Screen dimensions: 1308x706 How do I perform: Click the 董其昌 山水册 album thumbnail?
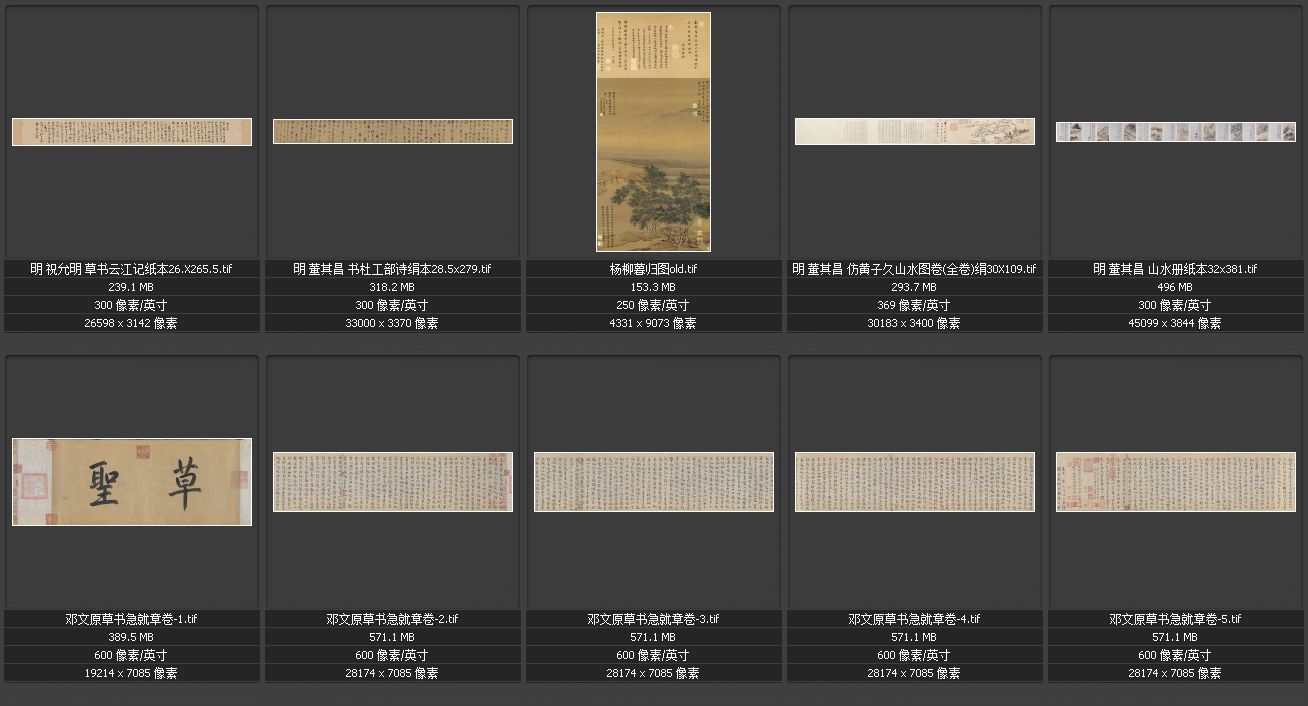tap(1175, 132)
